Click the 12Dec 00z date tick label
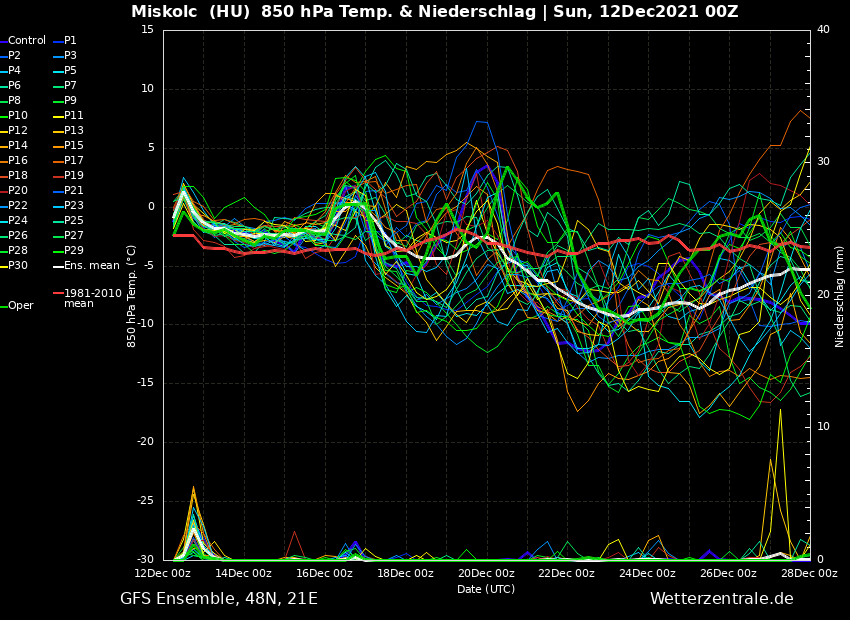The height and width of the screenshot is (620, 850). [162, 574]
